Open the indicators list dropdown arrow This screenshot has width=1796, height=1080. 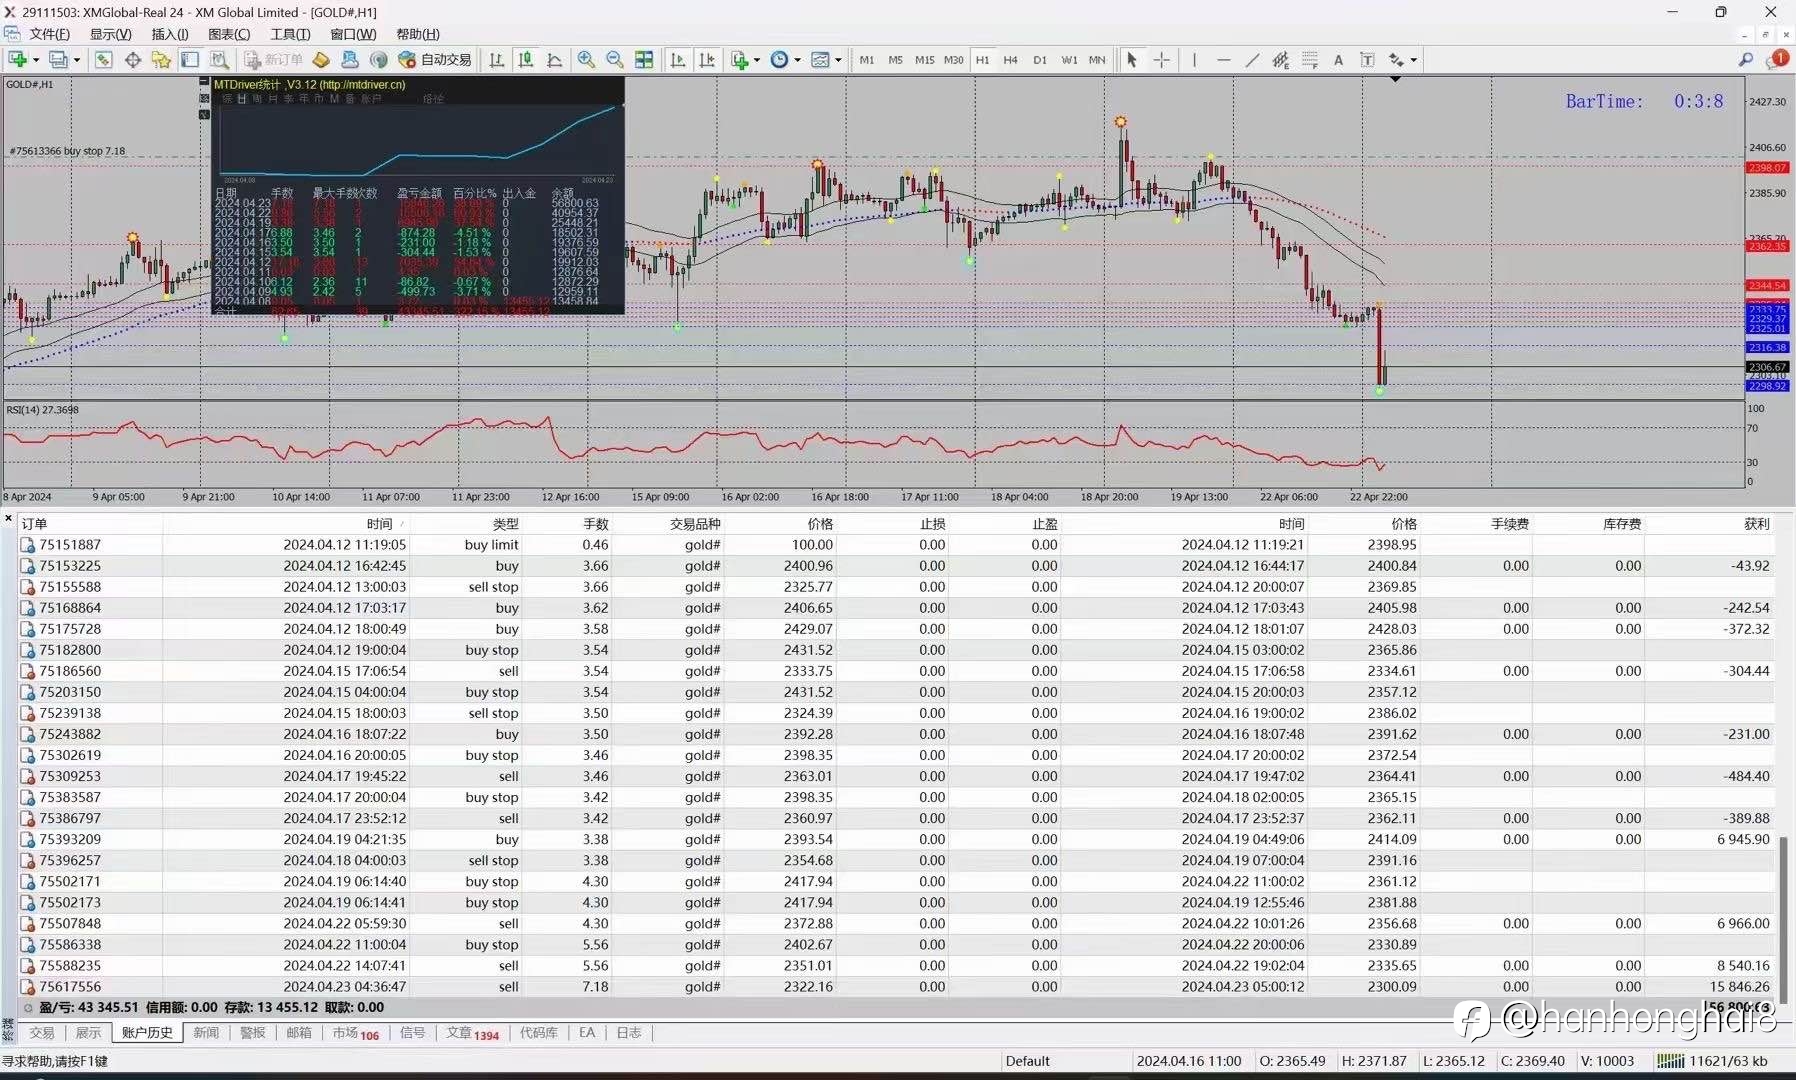pyautogui.click(x=757, y=60)
